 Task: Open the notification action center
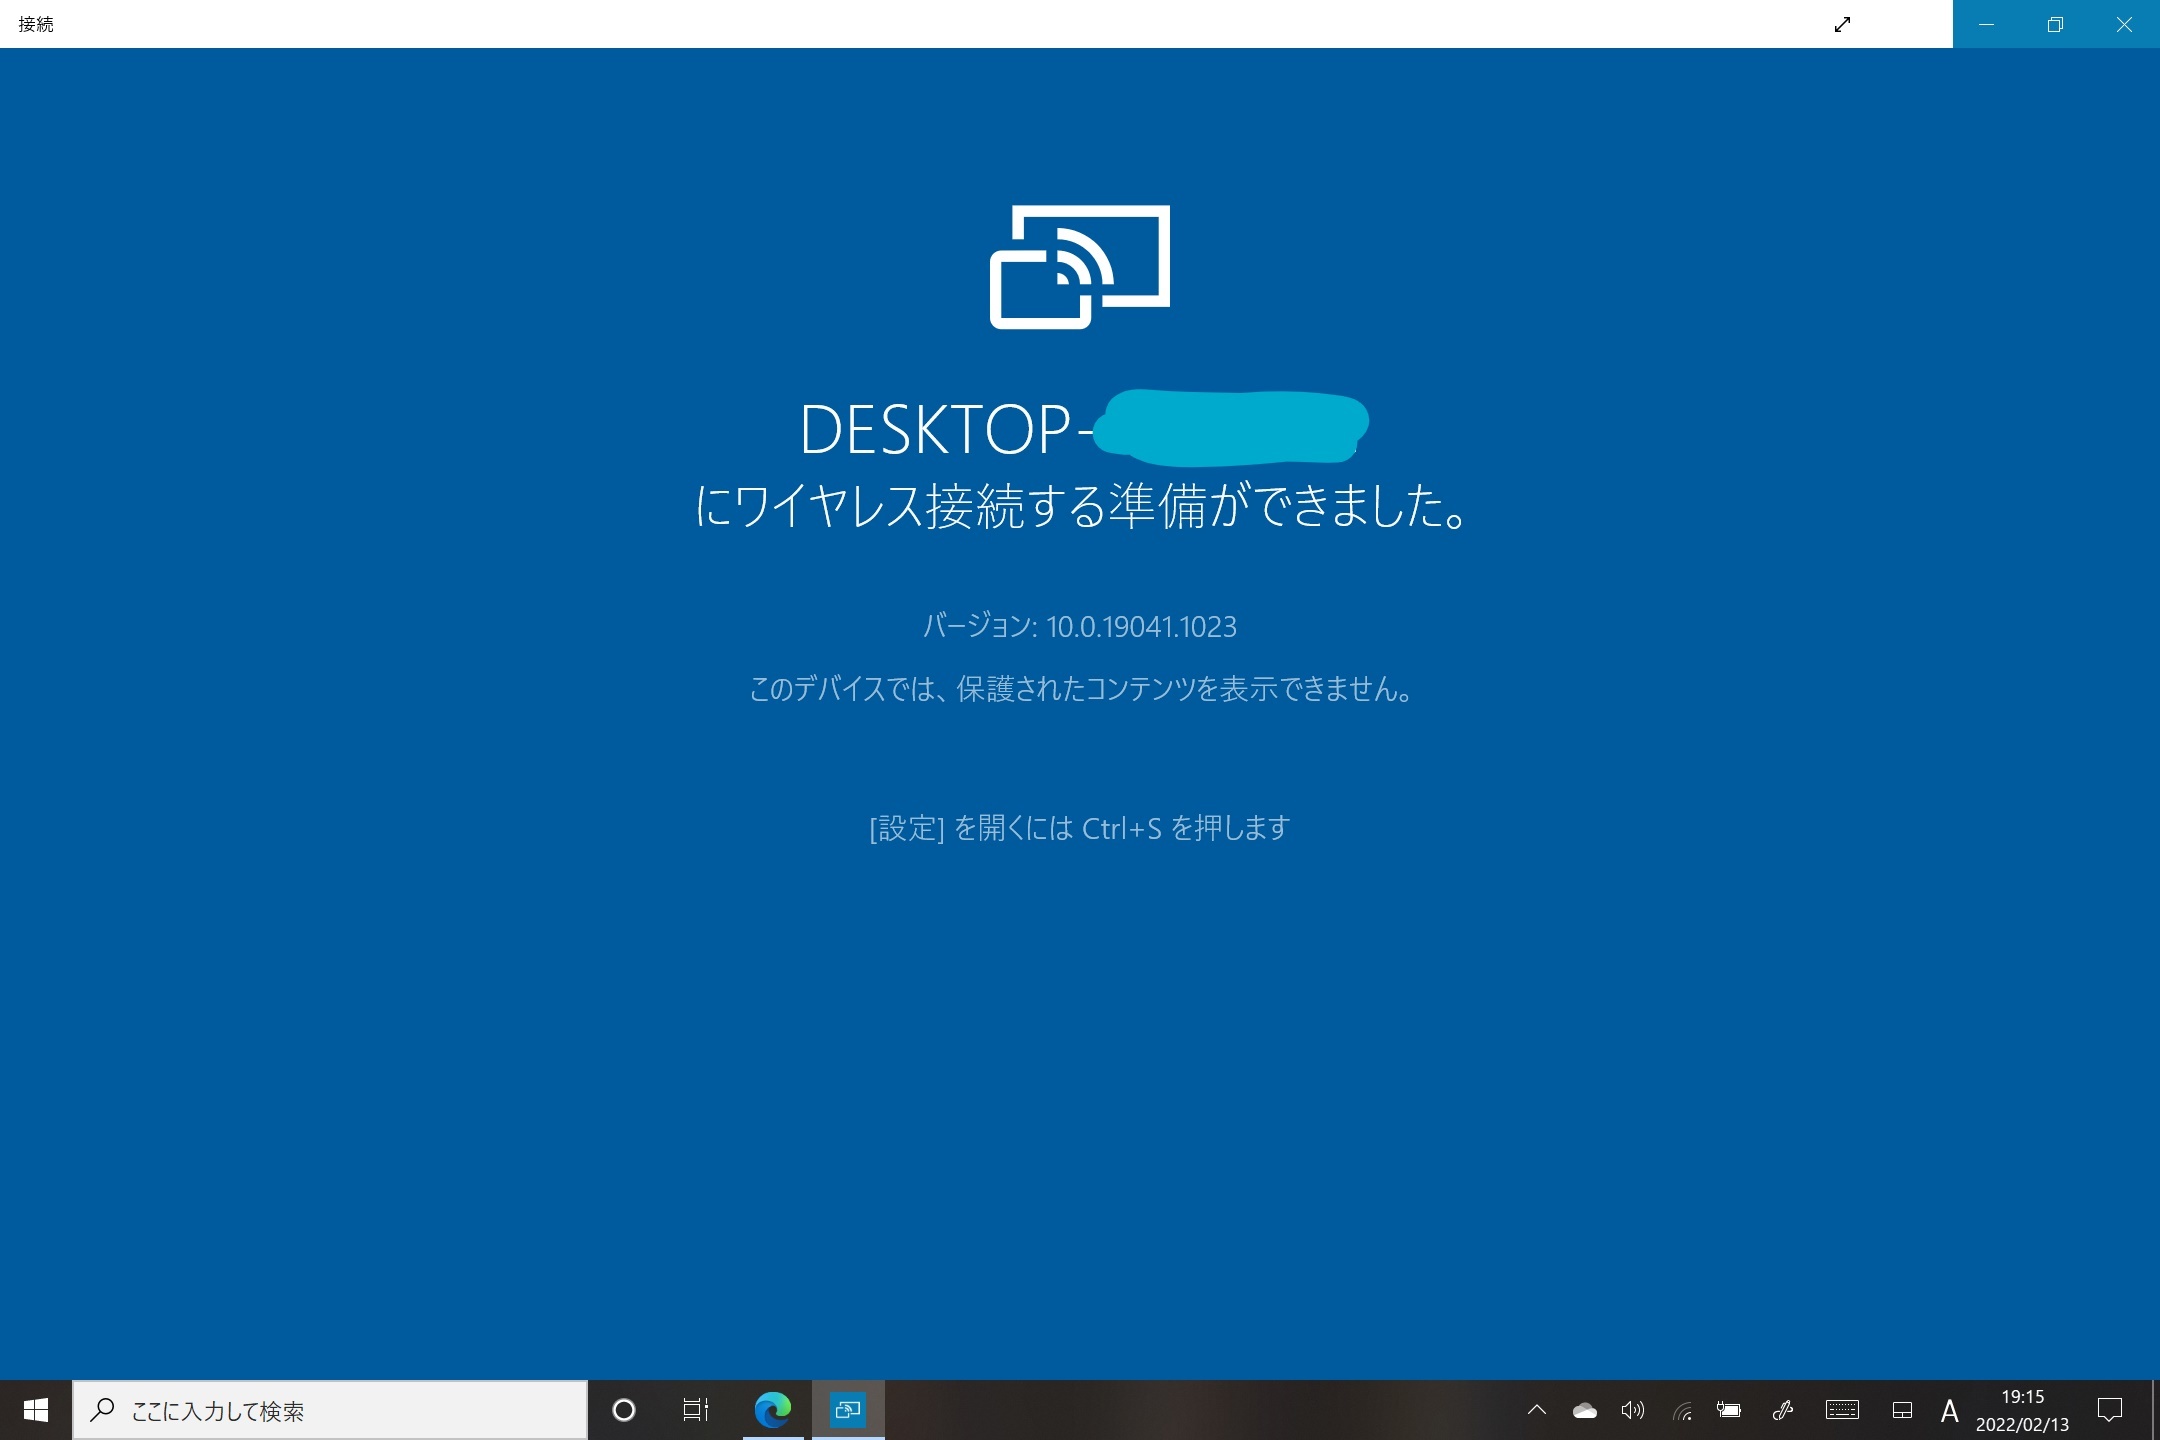tap(2110, 1411)
